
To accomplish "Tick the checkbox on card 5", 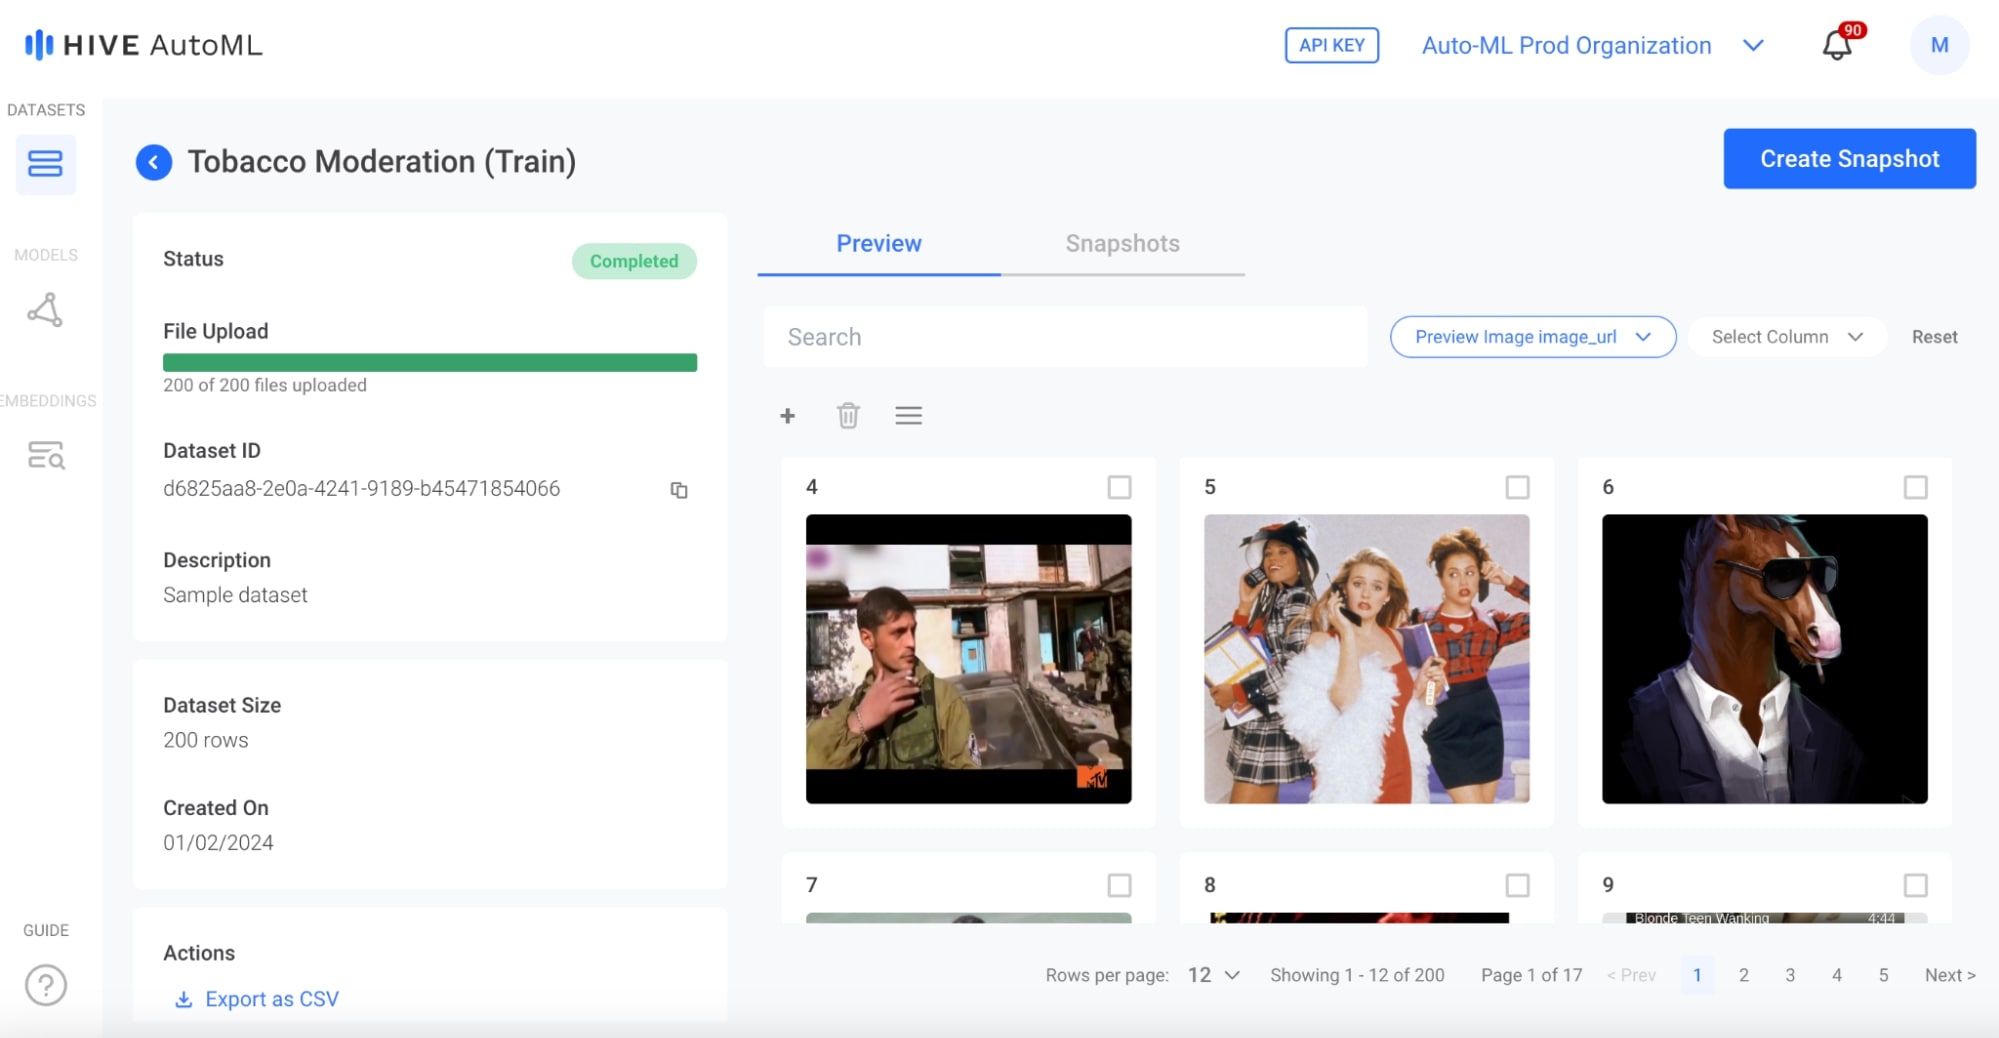I will click(x=1517, y=487).
